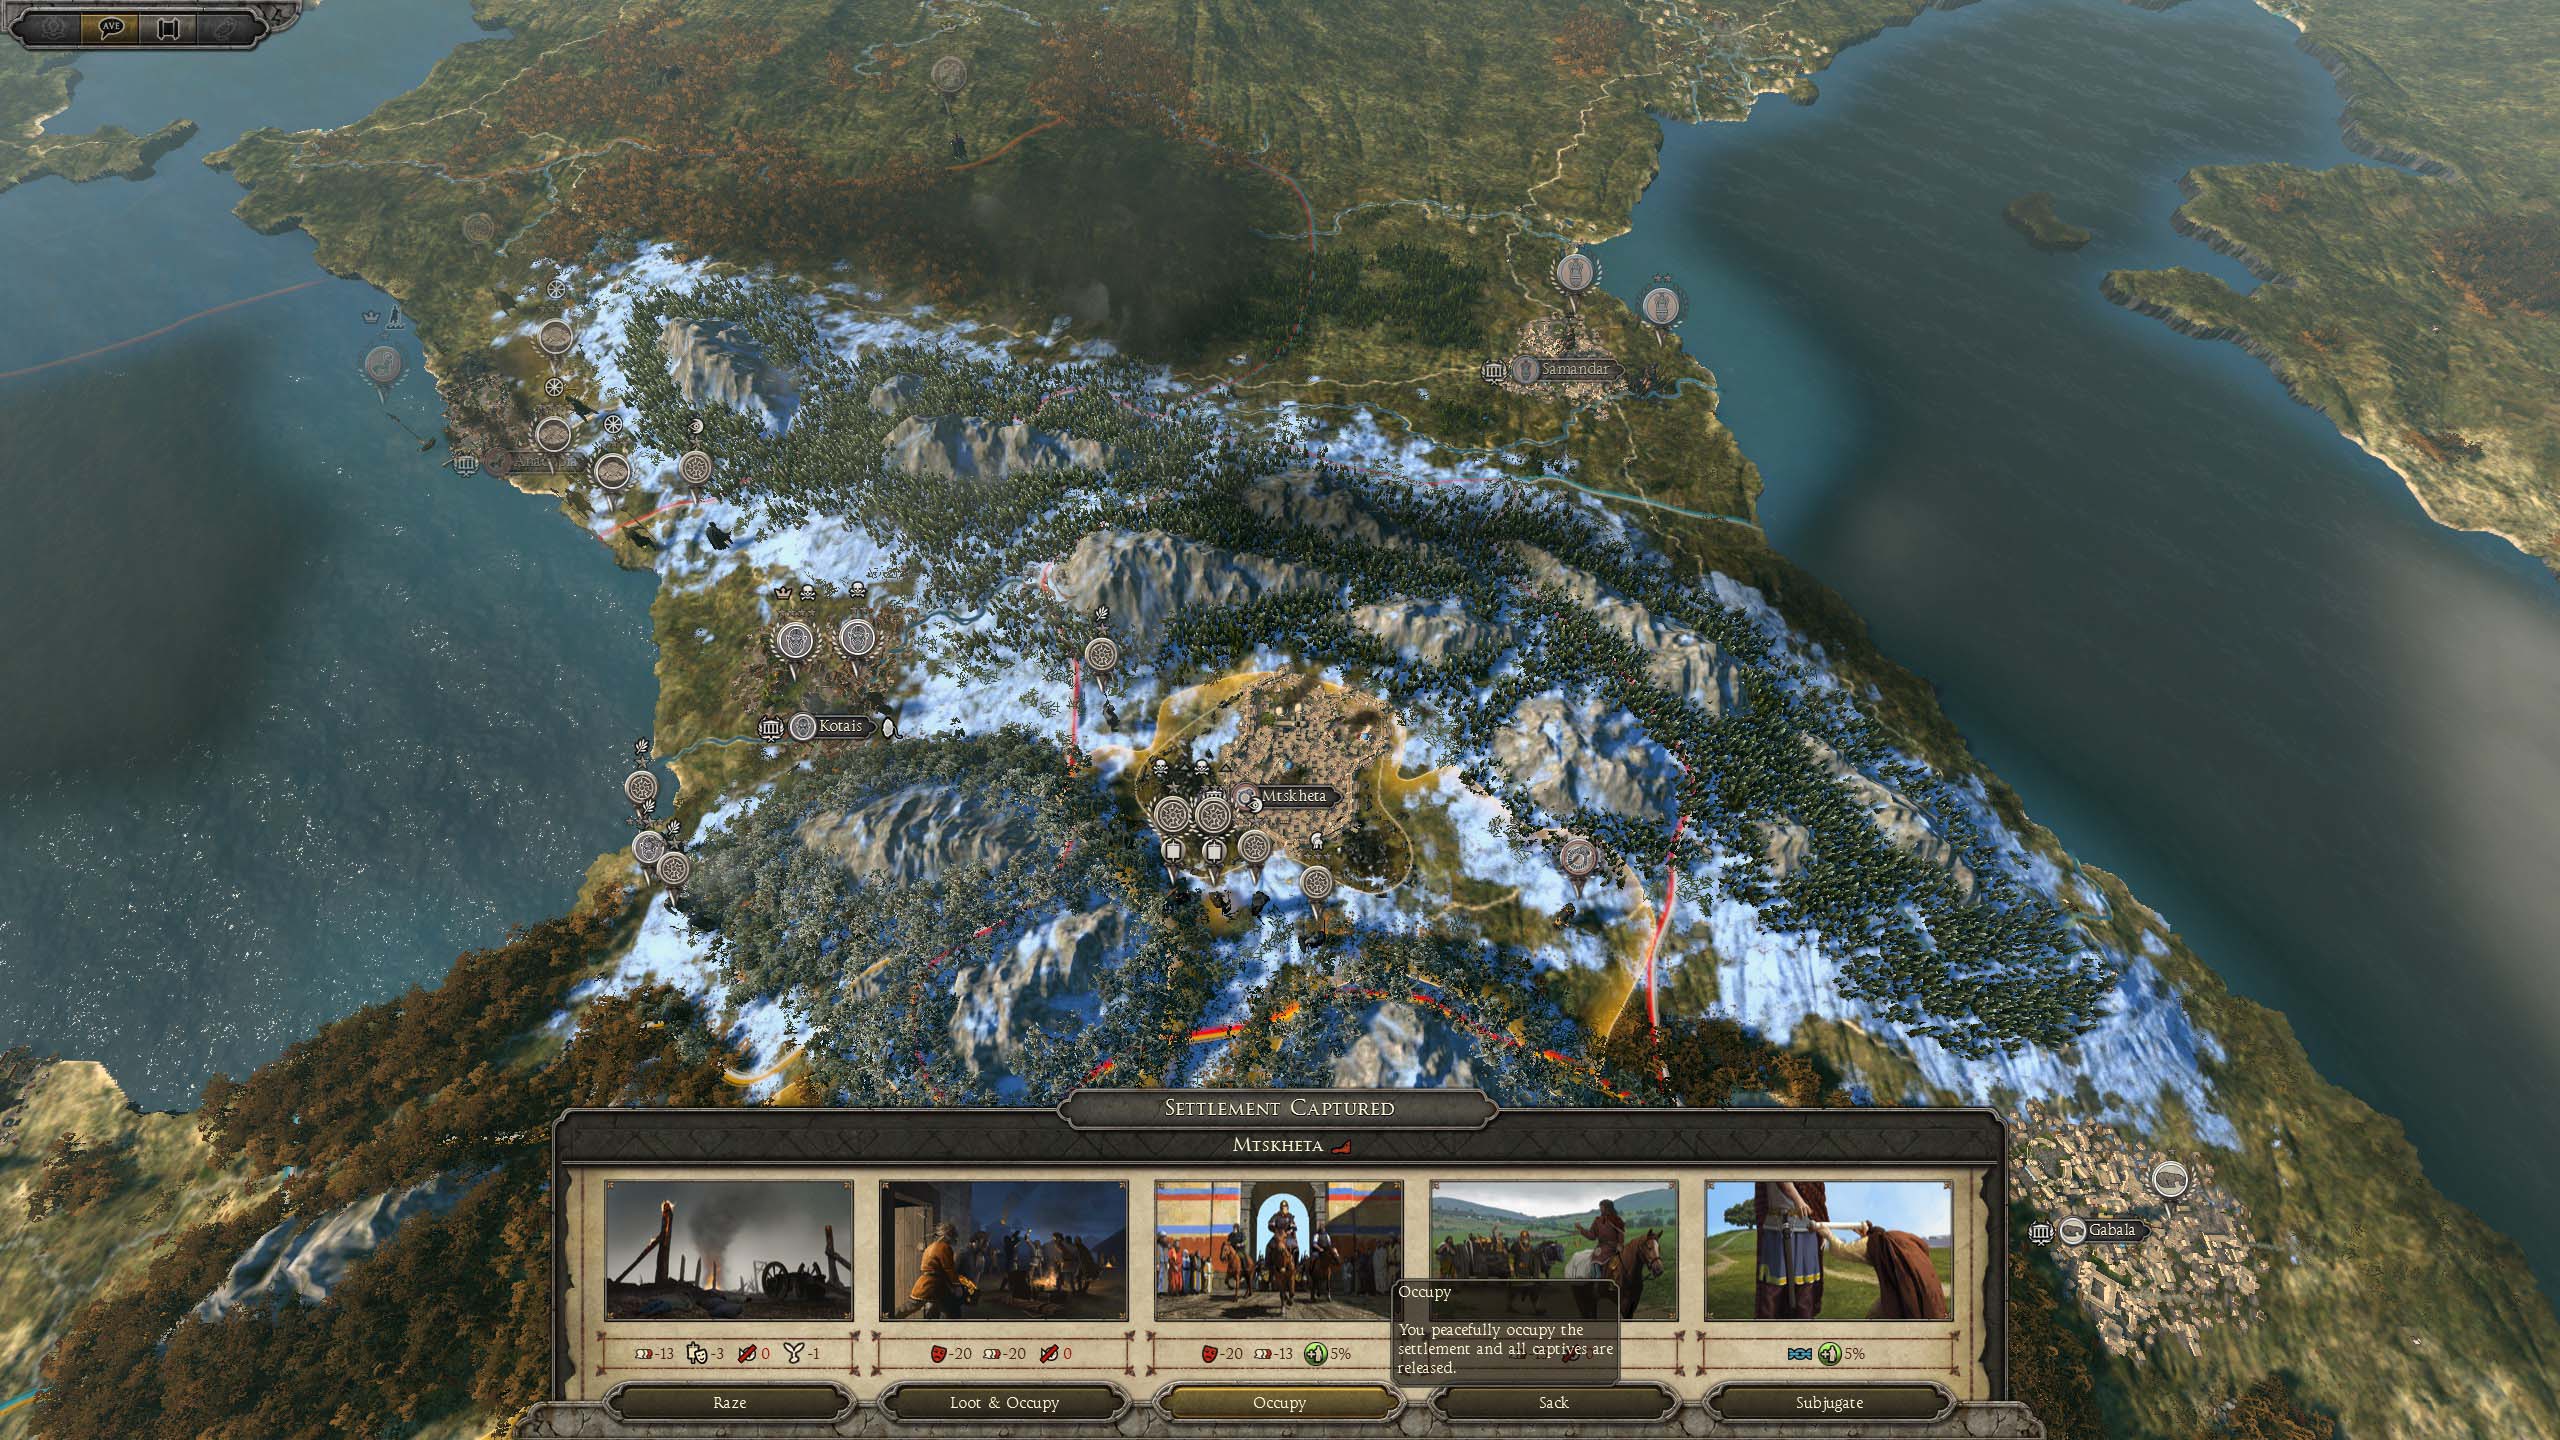Click the laurel wreath icon top-left
The image size is (2560, 1440).
50,27
